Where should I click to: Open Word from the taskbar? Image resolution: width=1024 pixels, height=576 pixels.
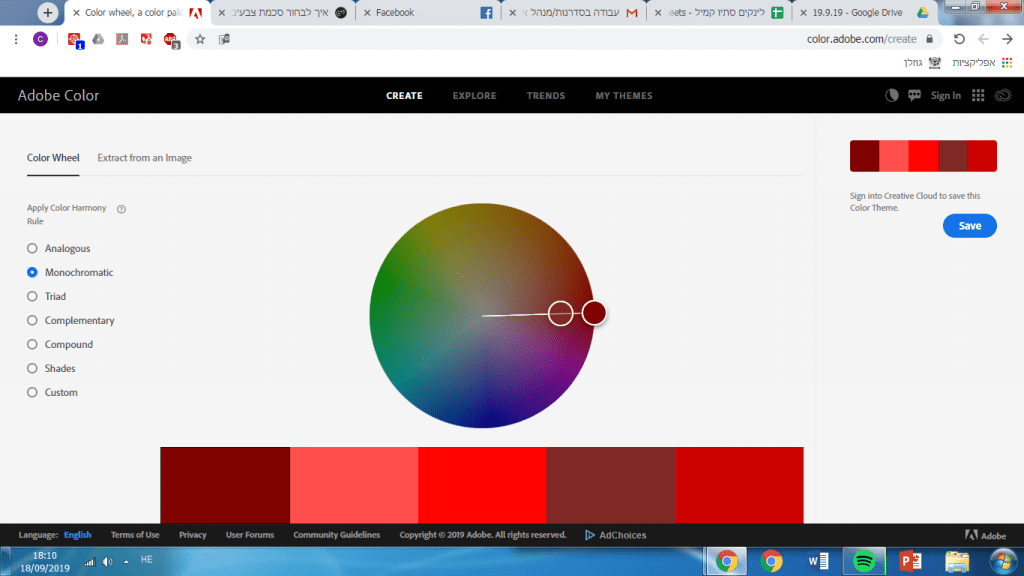[818, 561]
